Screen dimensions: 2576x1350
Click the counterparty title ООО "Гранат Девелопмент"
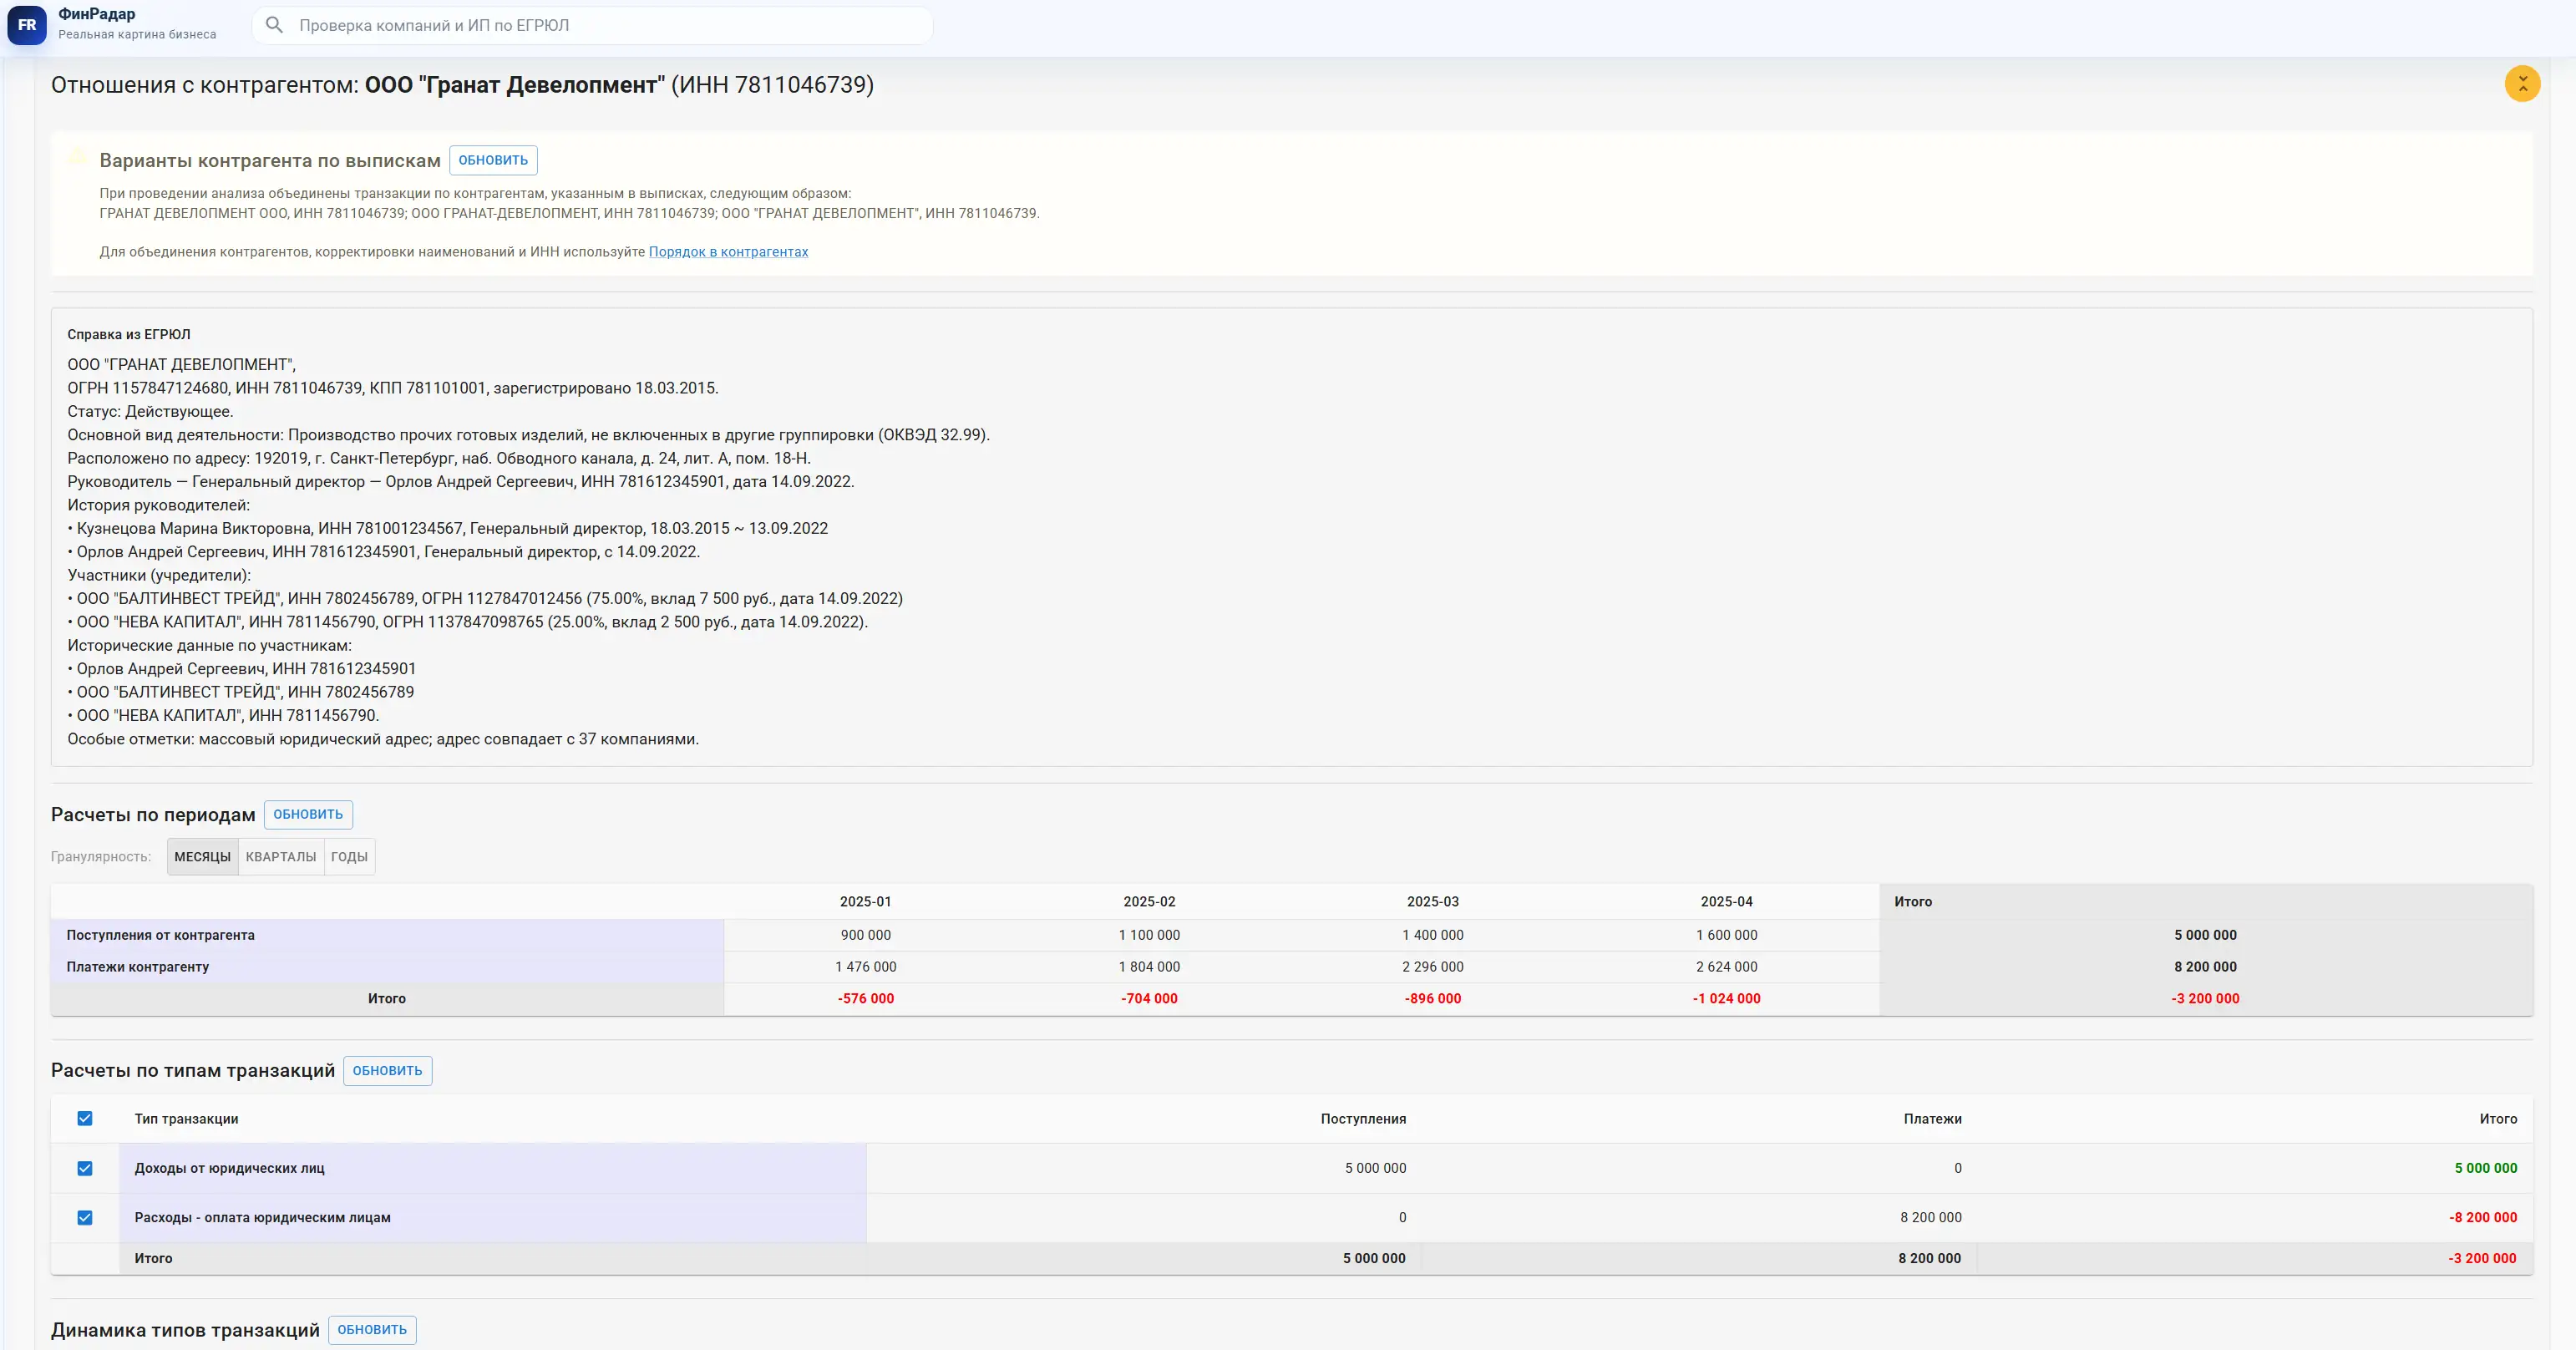coord(514,85)
